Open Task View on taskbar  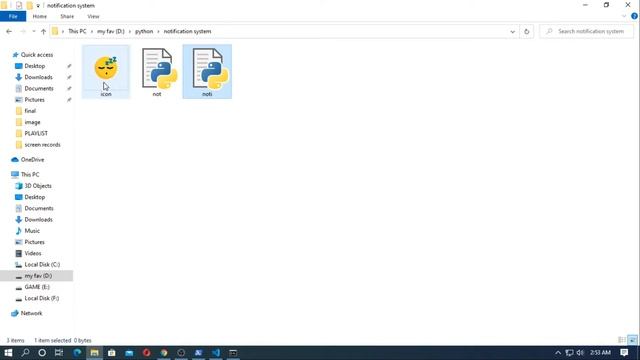(59, 353)
